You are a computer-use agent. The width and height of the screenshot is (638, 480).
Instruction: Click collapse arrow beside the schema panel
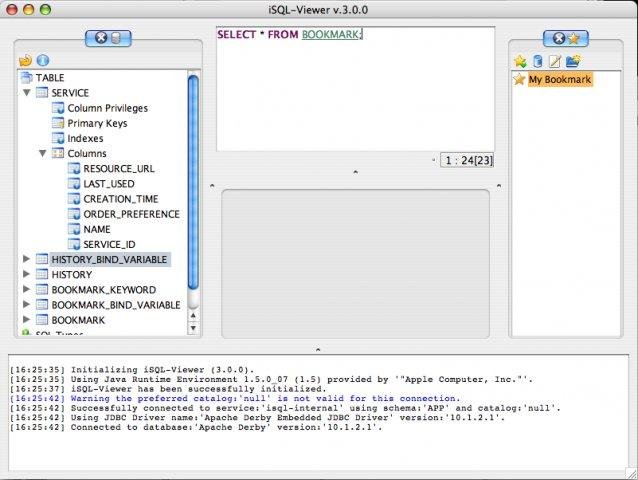tap(212, 186)
